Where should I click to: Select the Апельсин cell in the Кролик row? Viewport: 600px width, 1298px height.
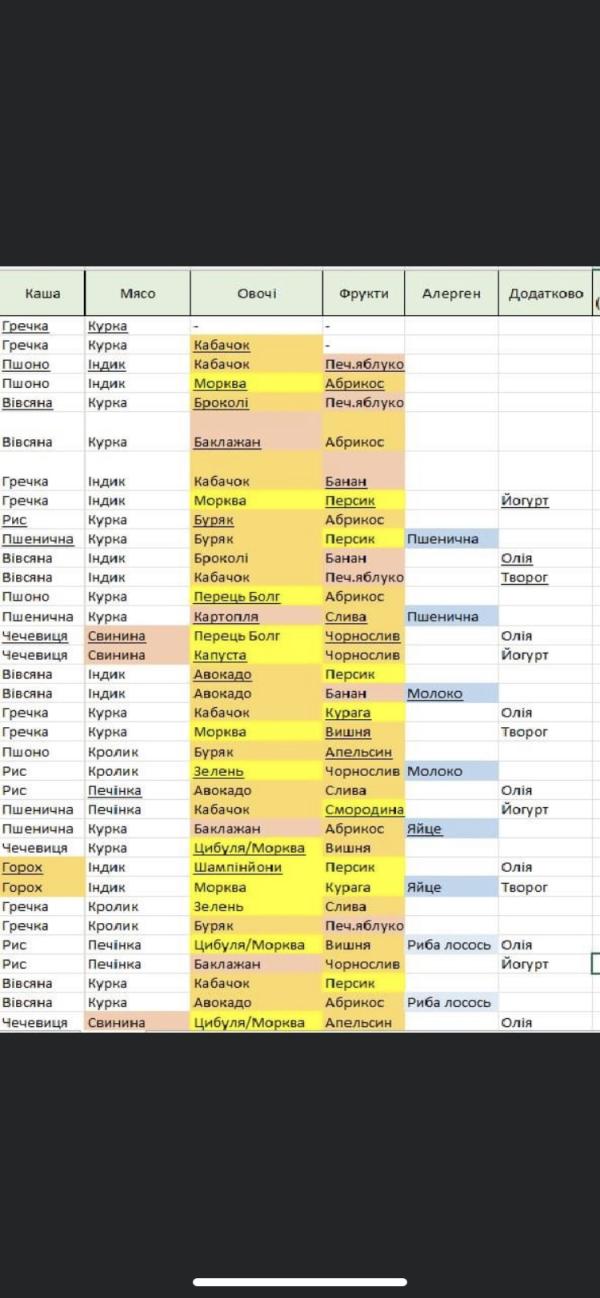coord(364,752)
